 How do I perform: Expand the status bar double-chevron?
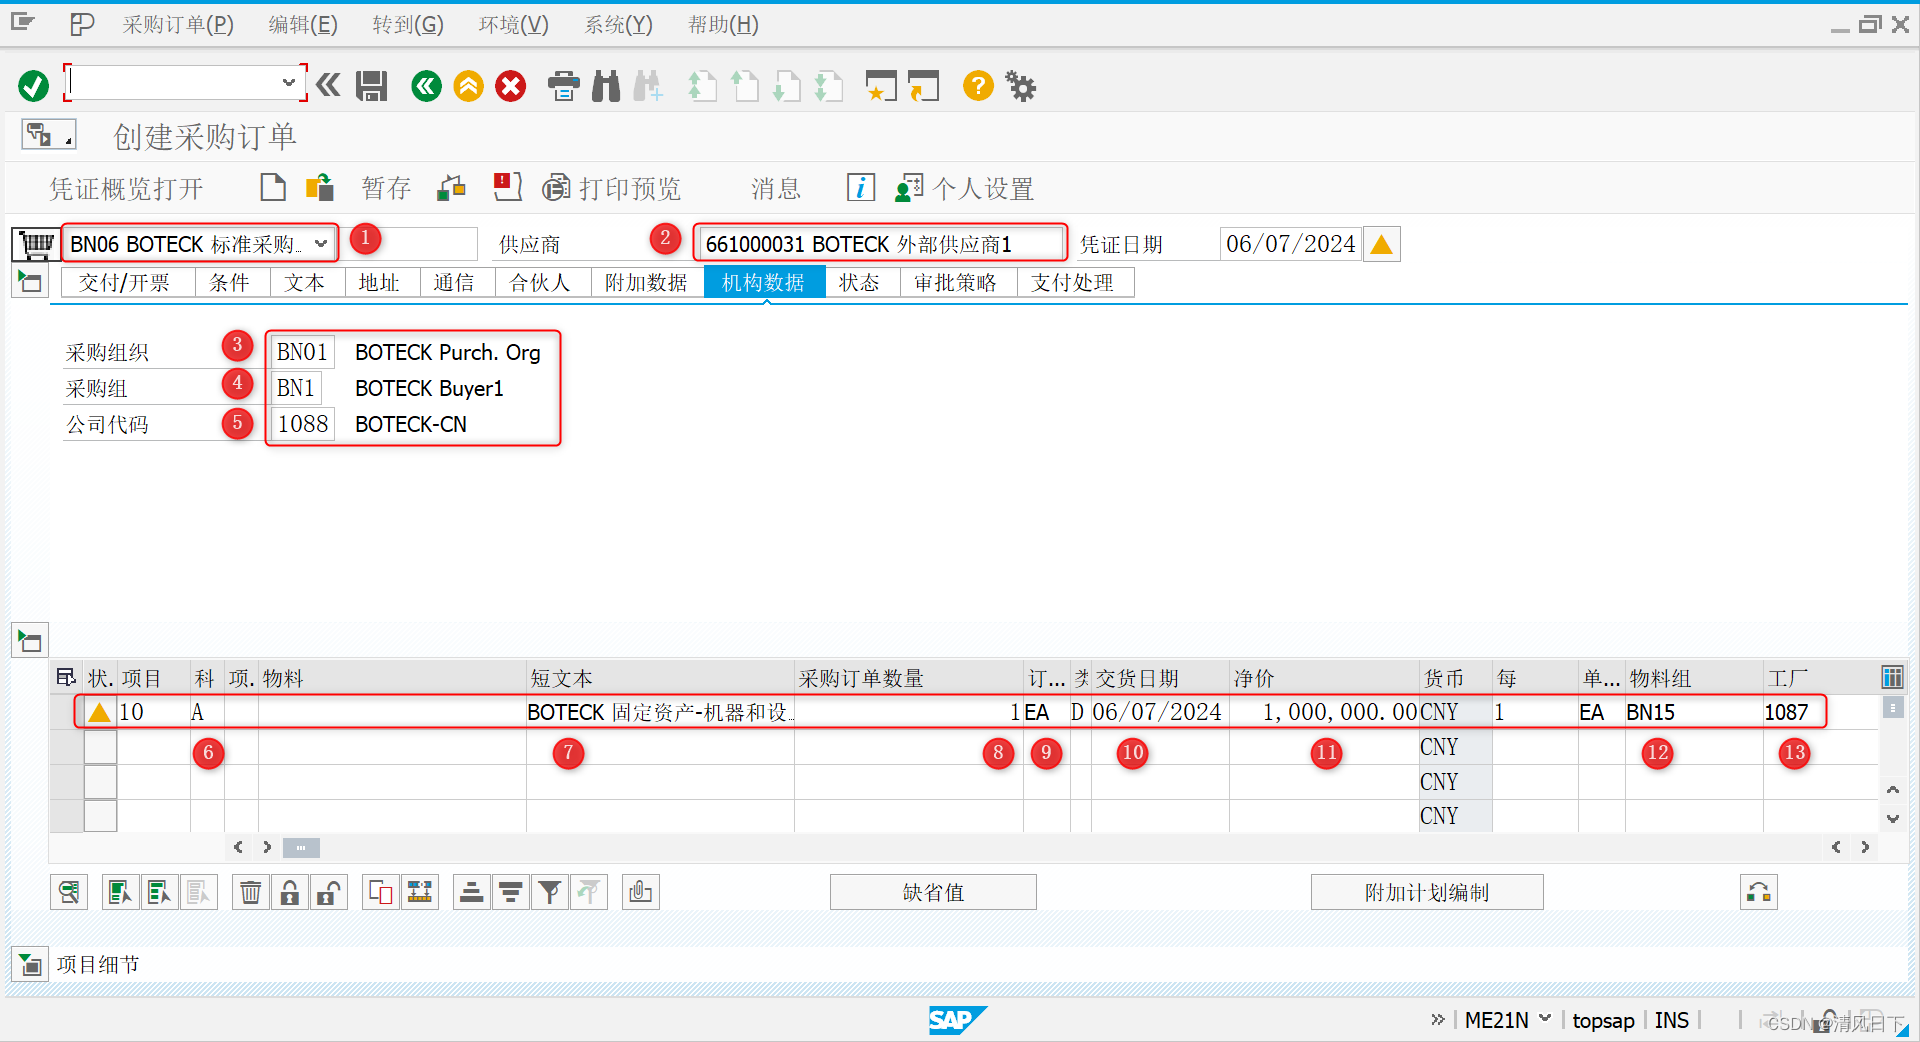tap(1438, 1019)
